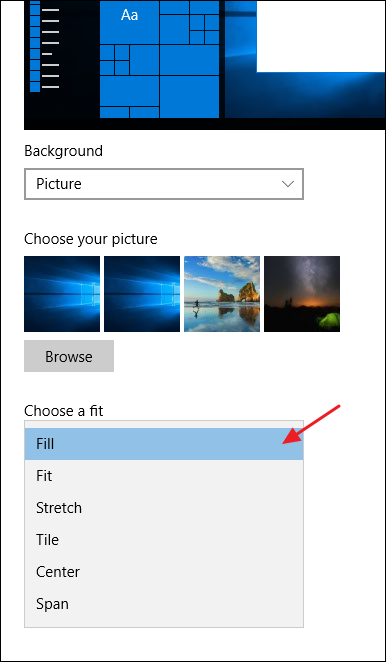Open the Background Picture combo box
Screen dimensions: 386x662
point(164,184)
